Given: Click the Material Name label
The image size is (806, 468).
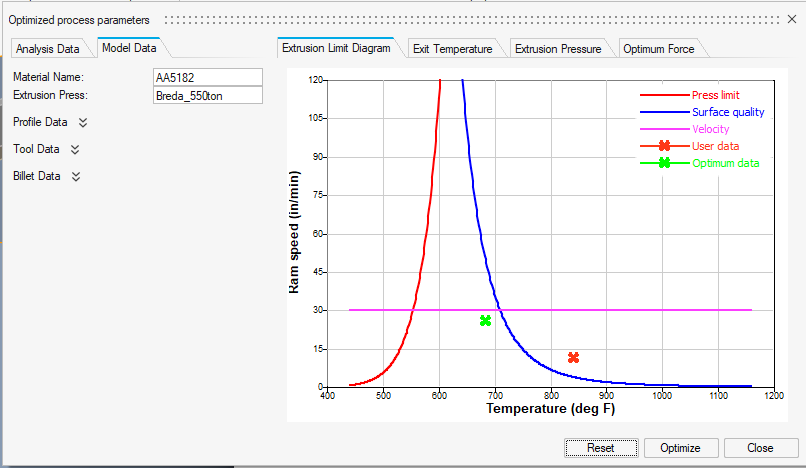Looking at the screenshot, I should coord(48,77).
